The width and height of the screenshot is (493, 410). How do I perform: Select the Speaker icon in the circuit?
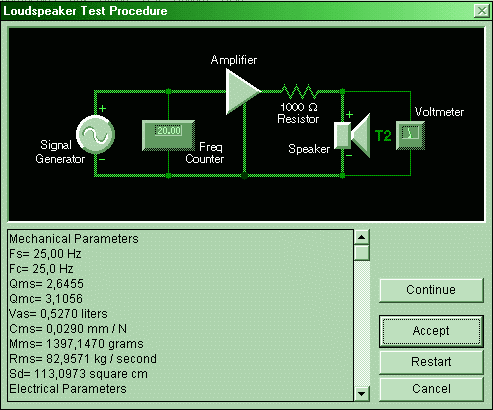click(352, 136)
